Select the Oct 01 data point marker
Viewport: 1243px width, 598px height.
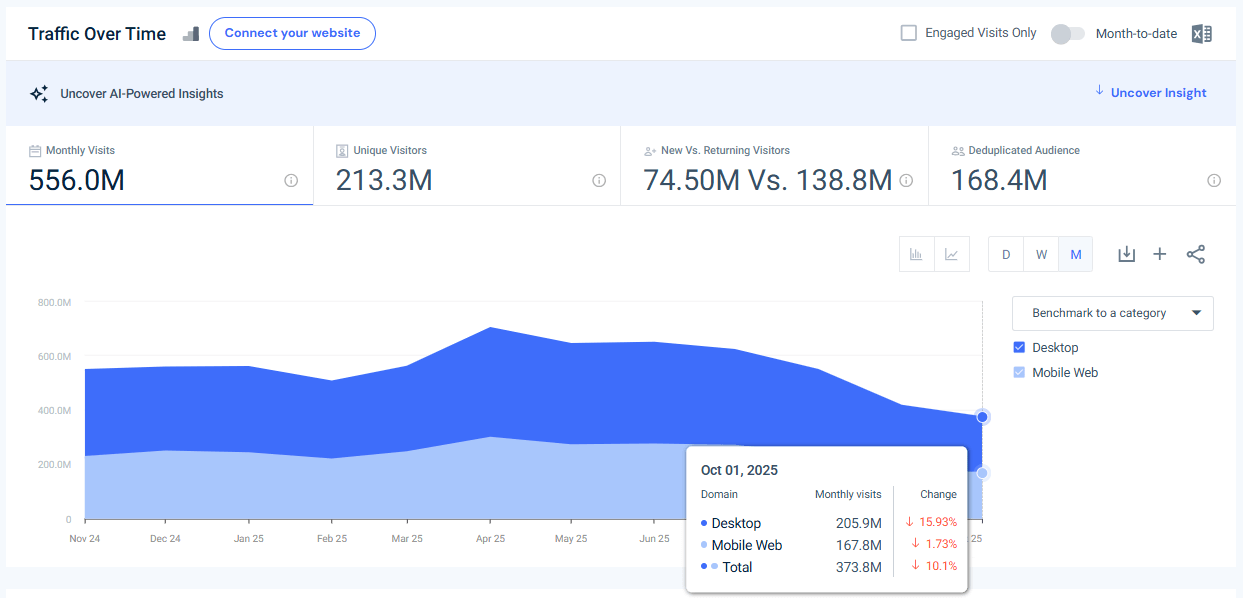[982, 416]
